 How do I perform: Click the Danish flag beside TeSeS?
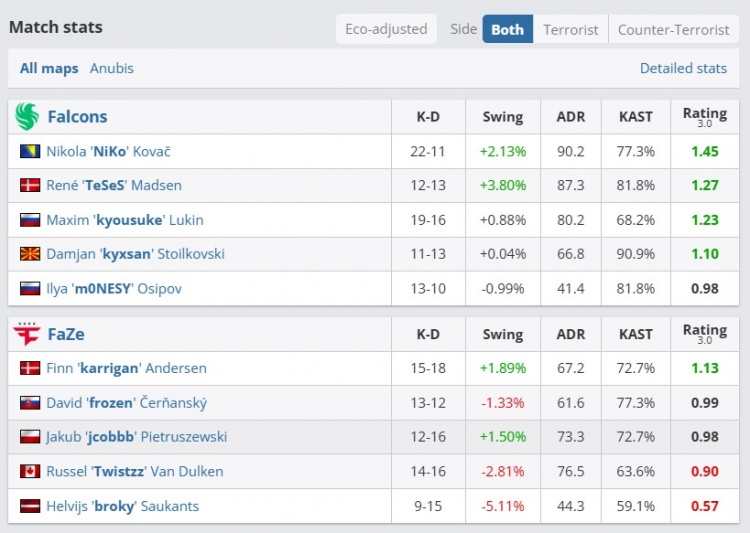[x=30, y=185]
